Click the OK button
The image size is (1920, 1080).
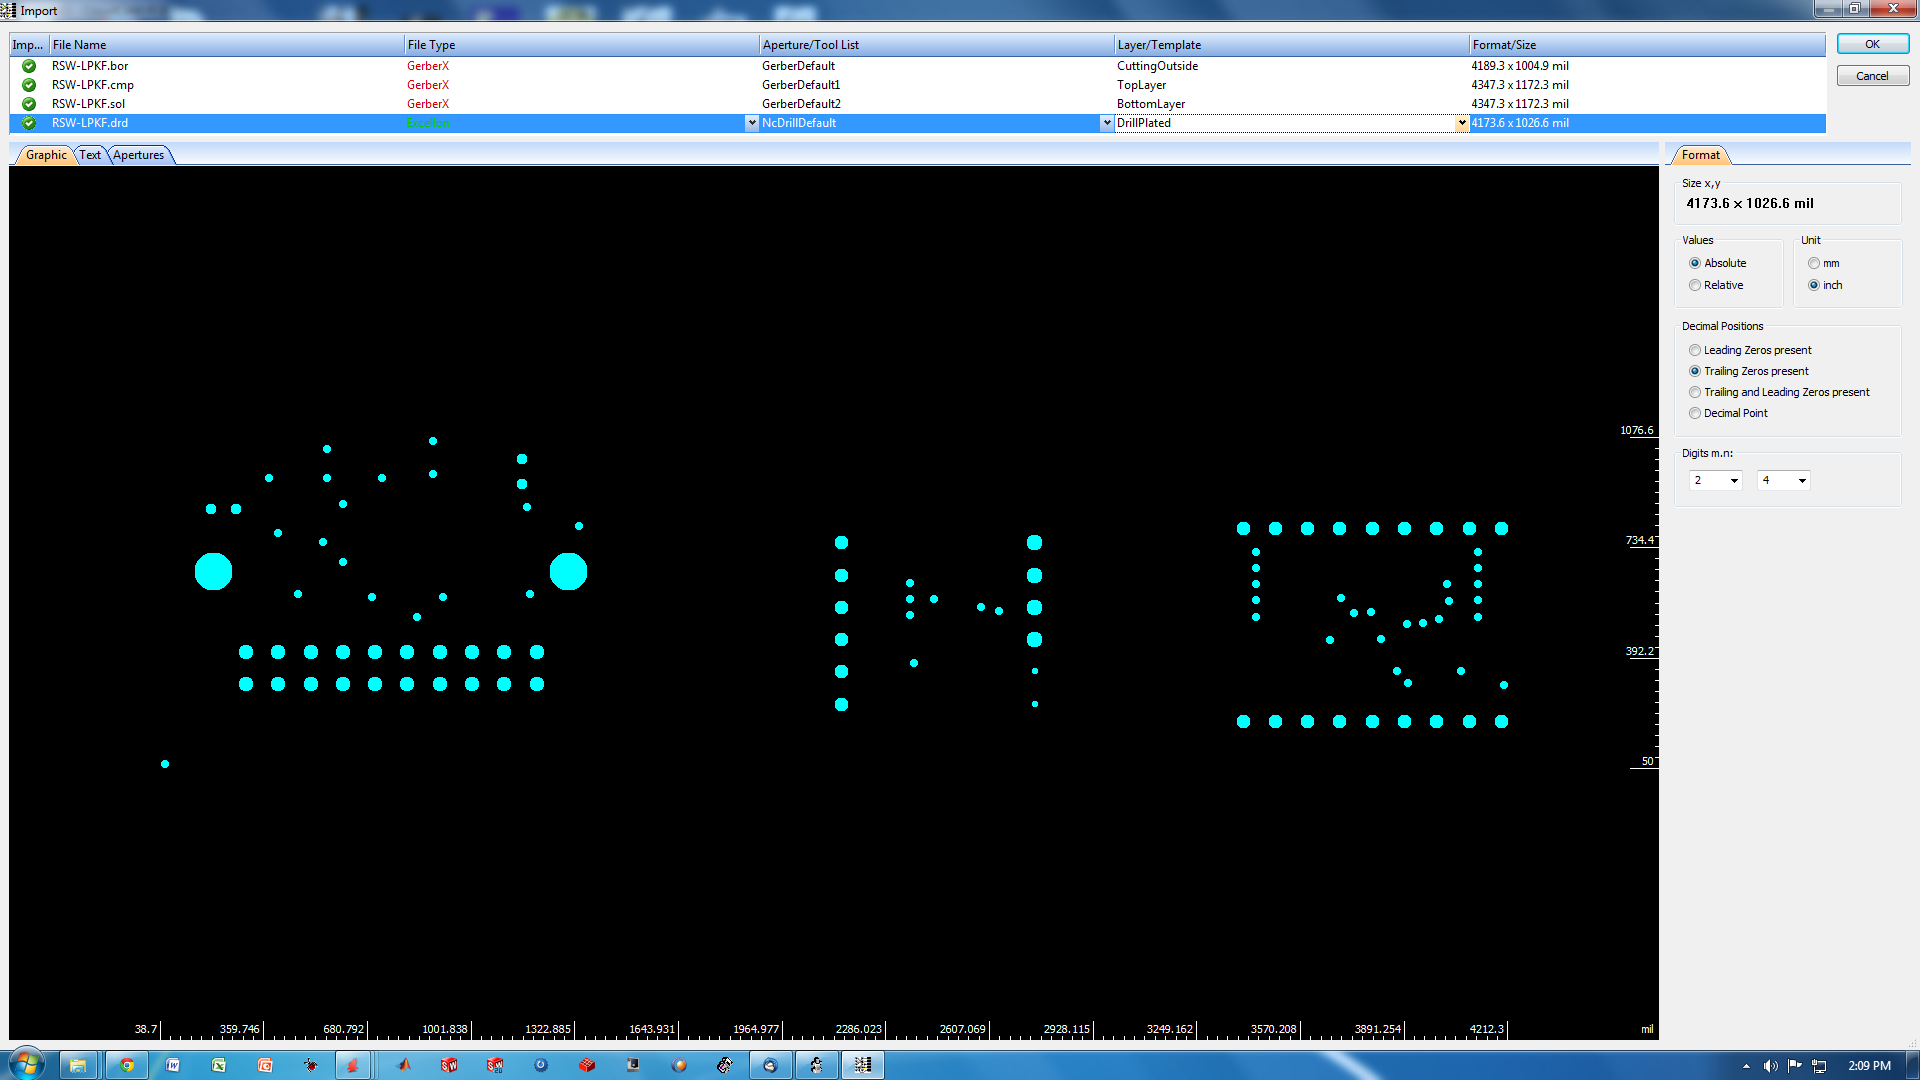pos(1872,44)
